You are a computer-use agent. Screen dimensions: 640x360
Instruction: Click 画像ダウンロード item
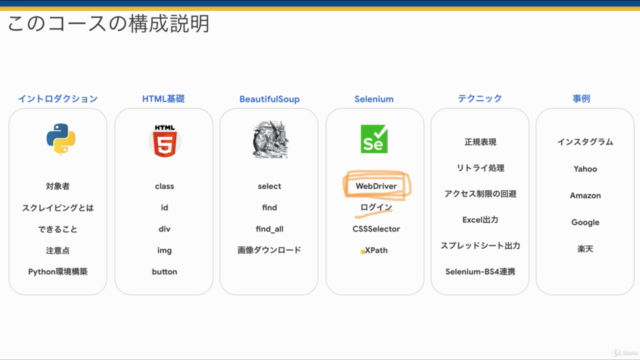pyautogui.click(x=269, y=250)
